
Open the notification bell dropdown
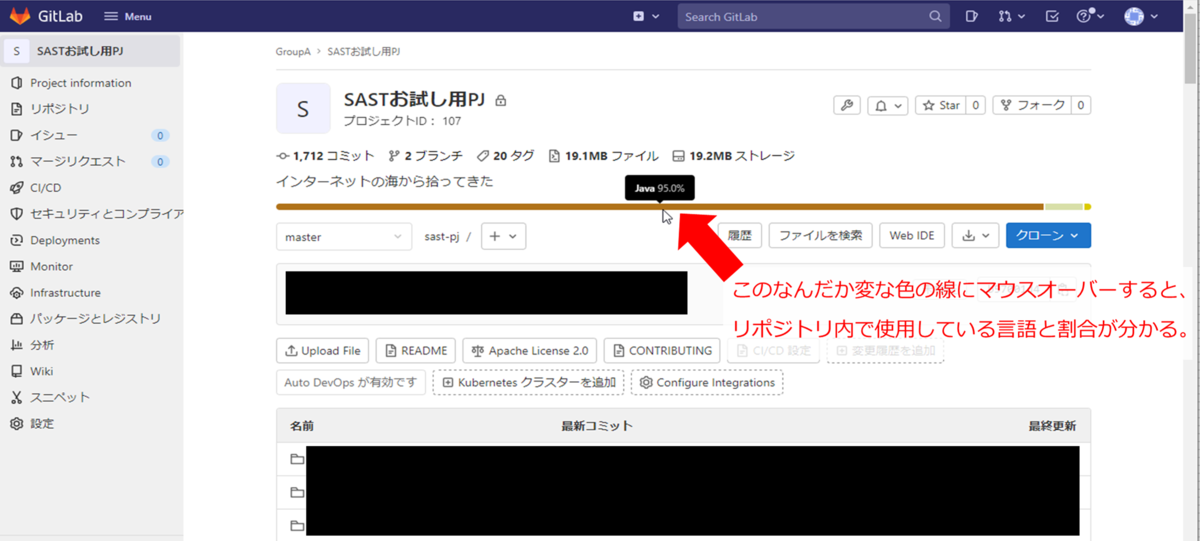pyautogui.click(x=888, y=105)
